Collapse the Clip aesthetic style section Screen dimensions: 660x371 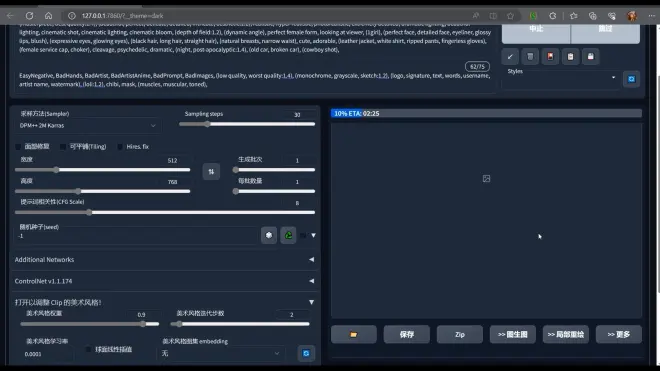[x=165, y=302]
